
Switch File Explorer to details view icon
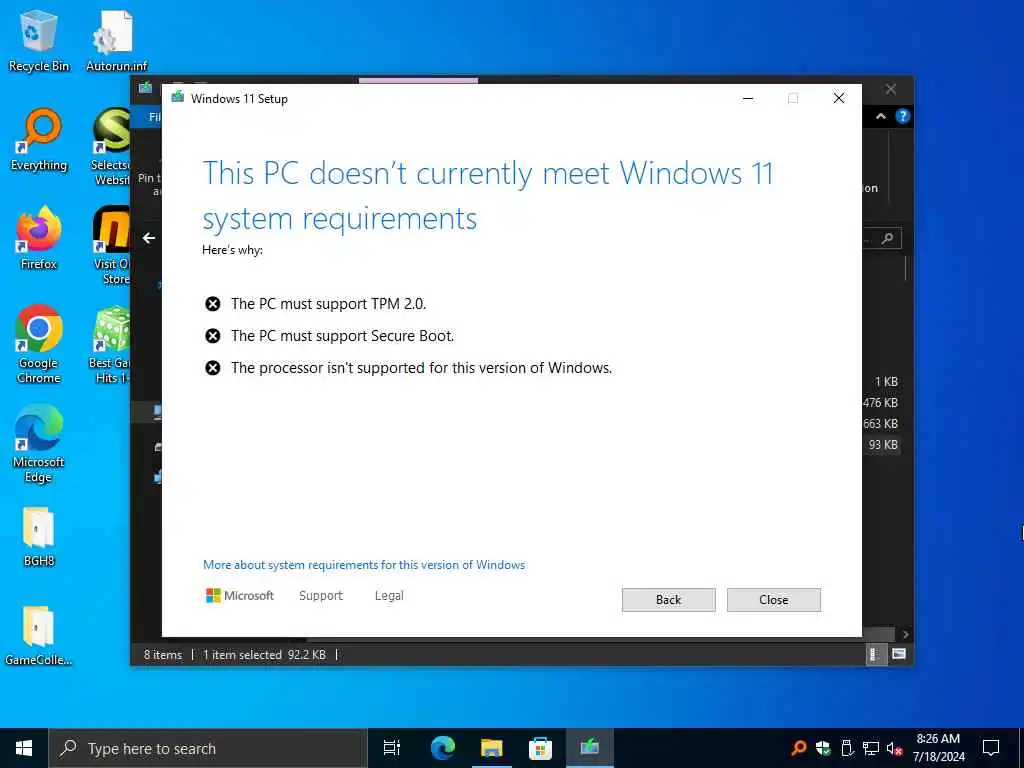(x=874, y=654)
